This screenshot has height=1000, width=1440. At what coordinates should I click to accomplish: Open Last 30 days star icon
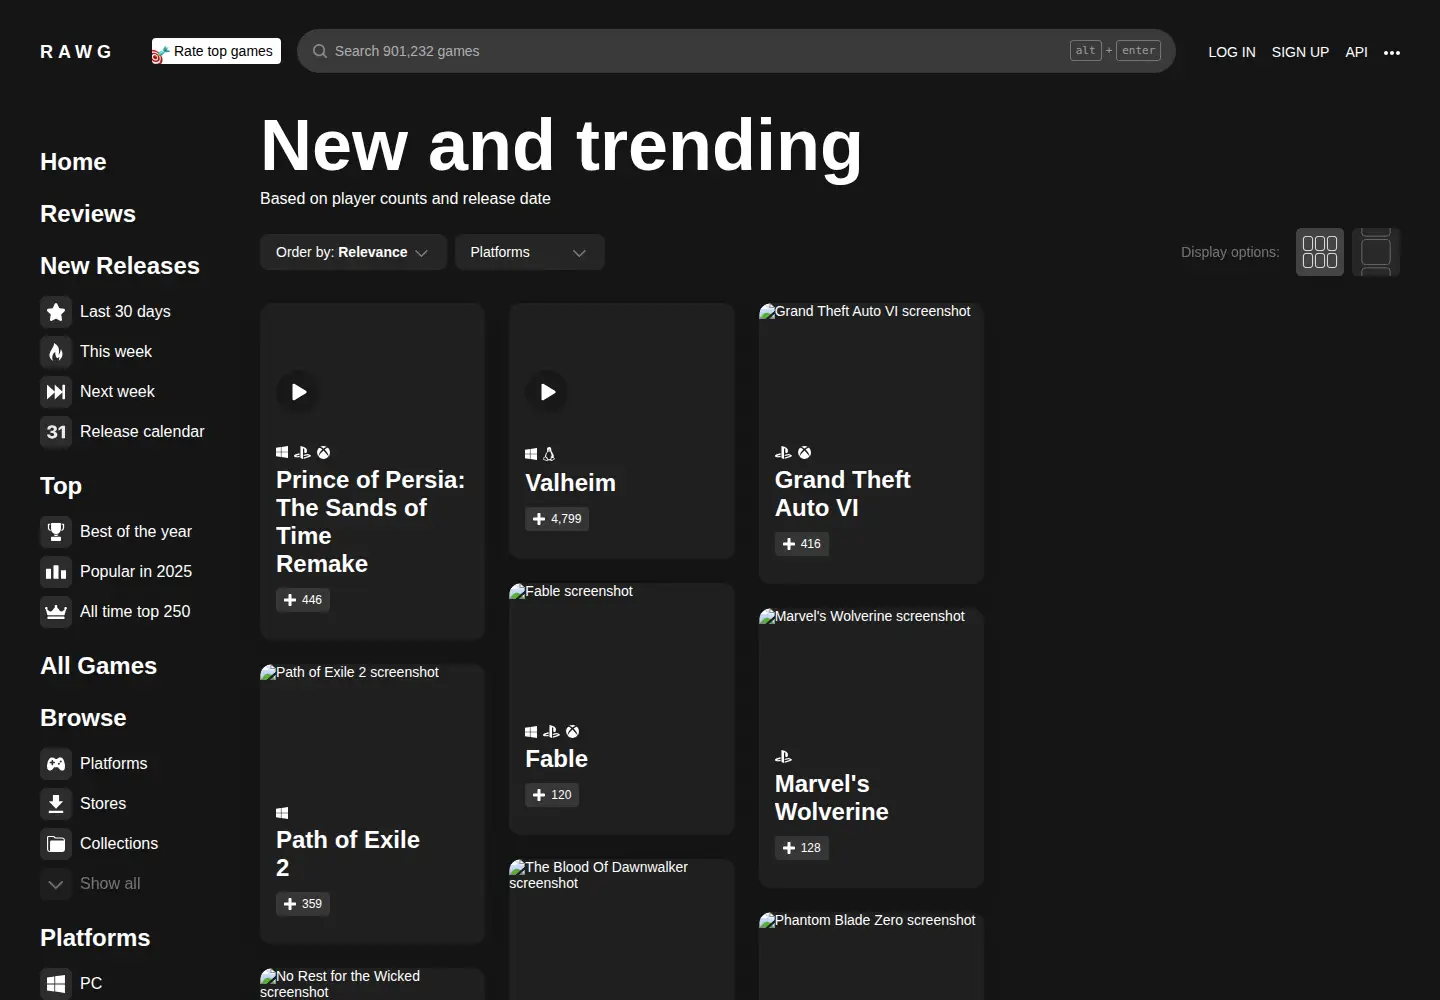[x=56, y=312]
